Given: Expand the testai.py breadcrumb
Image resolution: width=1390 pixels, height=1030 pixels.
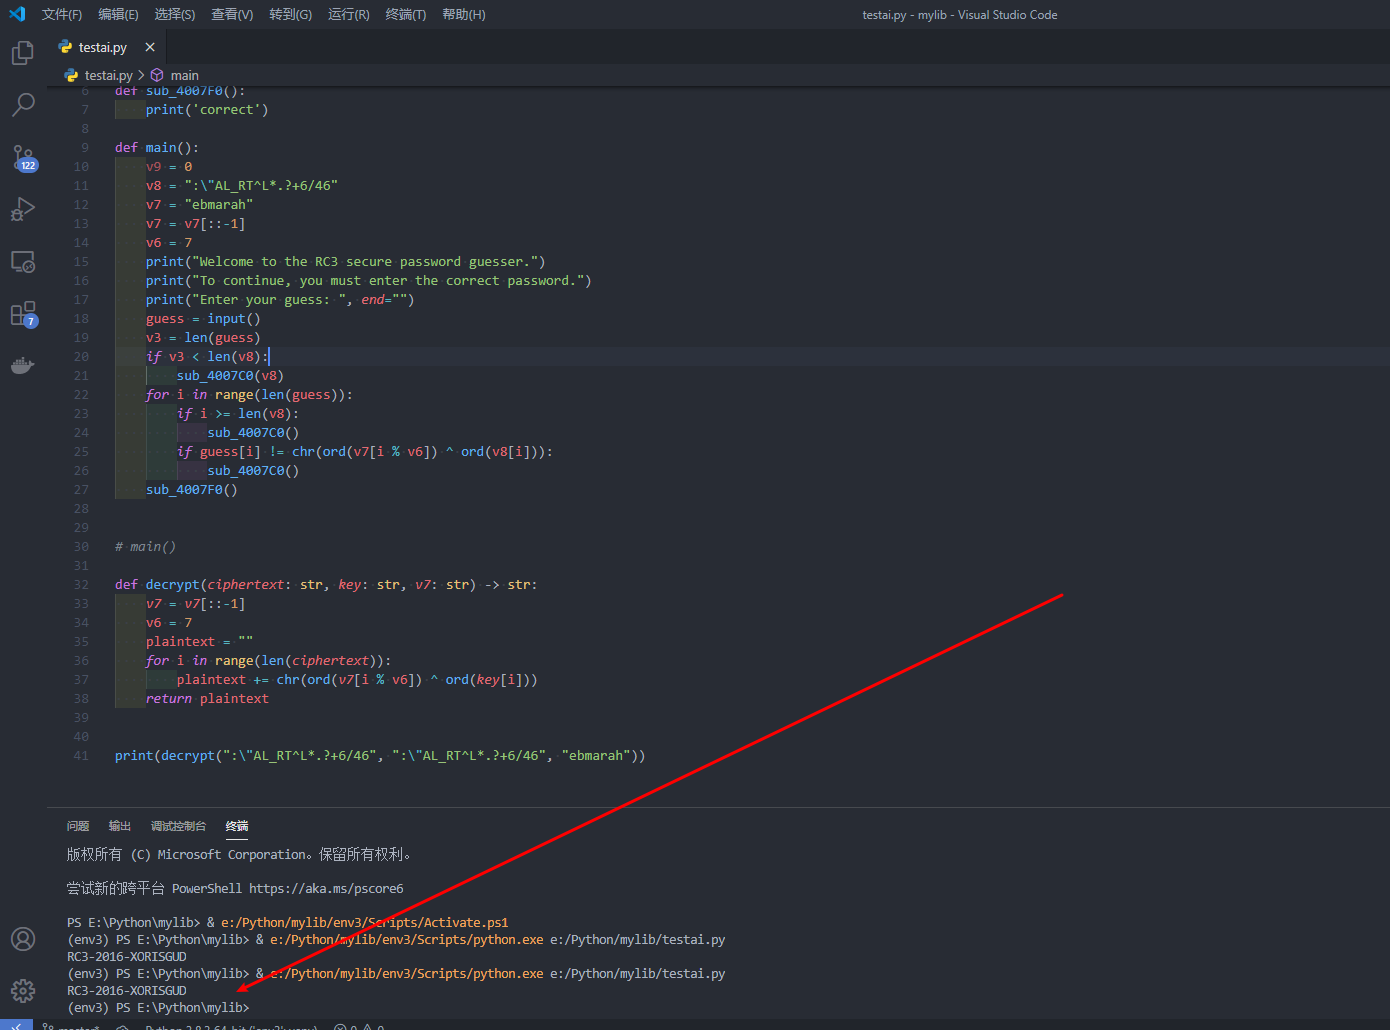Looking at the screenshot, I should (108, 76).
